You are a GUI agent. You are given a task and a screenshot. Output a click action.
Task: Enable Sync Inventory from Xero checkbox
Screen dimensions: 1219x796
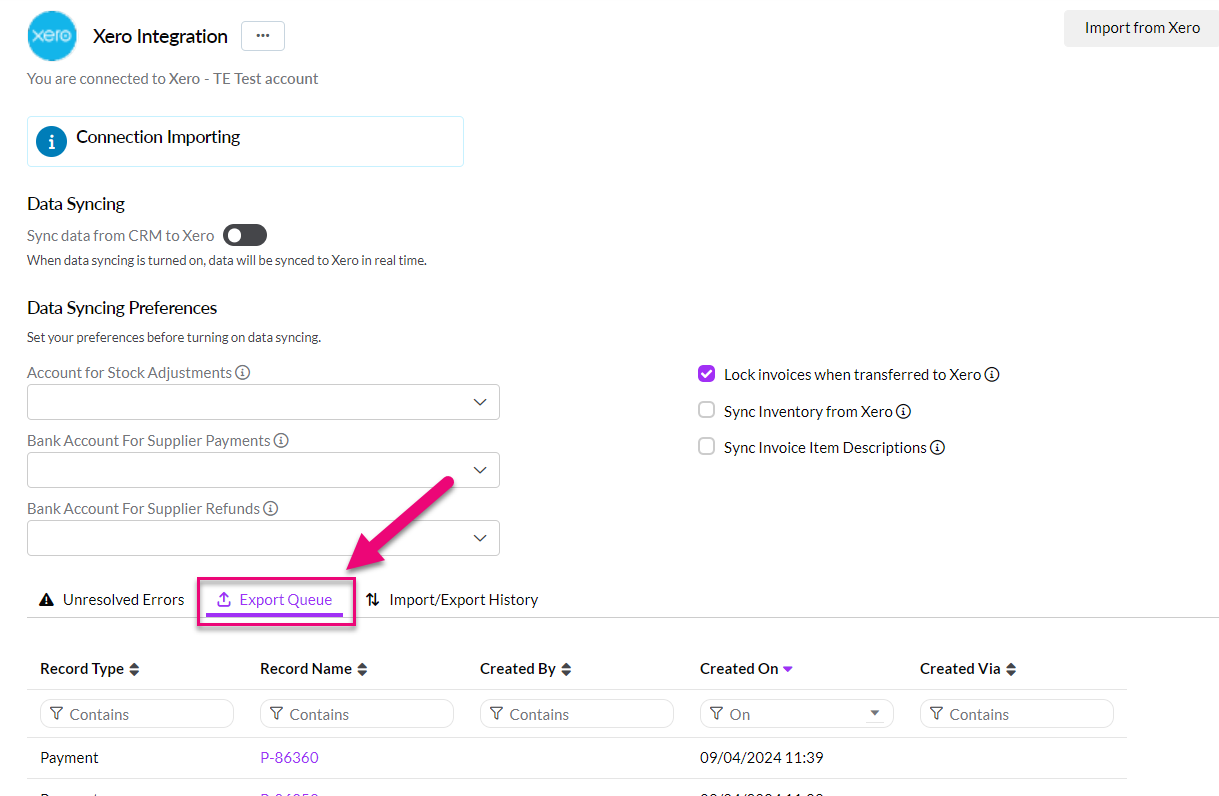click(x=707, y=410)
